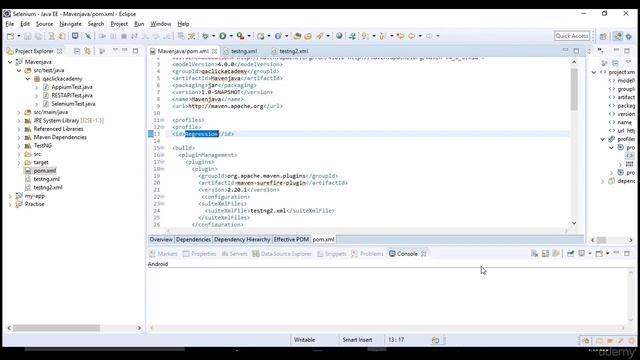Screen dimensions: 640x360
Task: Click Project Explorer horizontal scrollbar thumb
Action: click(56, 328)
